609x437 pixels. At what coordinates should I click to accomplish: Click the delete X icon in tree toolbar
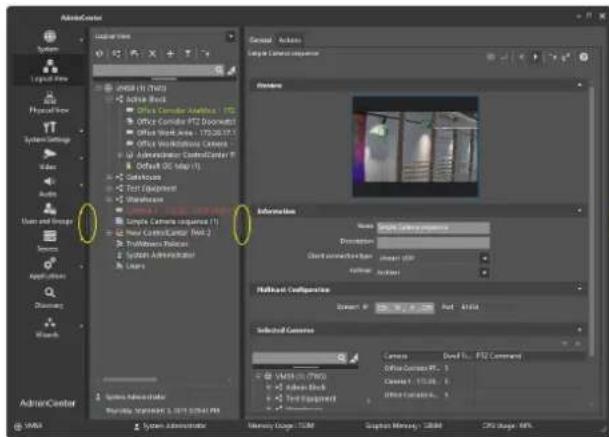[152, 54]
